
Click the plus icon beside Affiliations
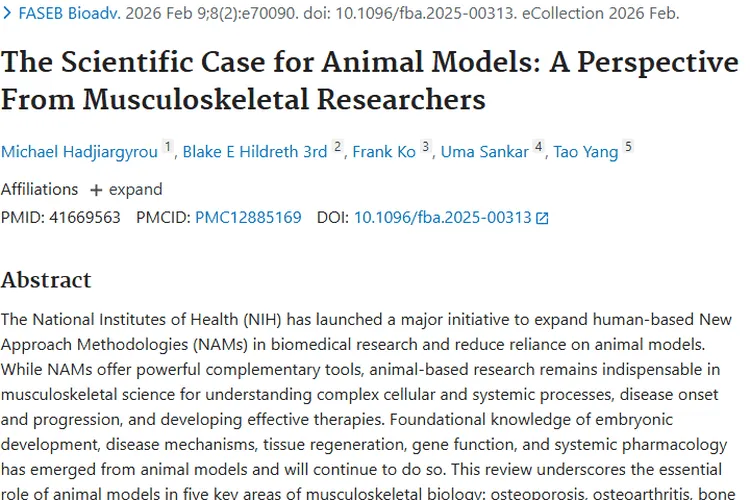[x=96, y=190]
